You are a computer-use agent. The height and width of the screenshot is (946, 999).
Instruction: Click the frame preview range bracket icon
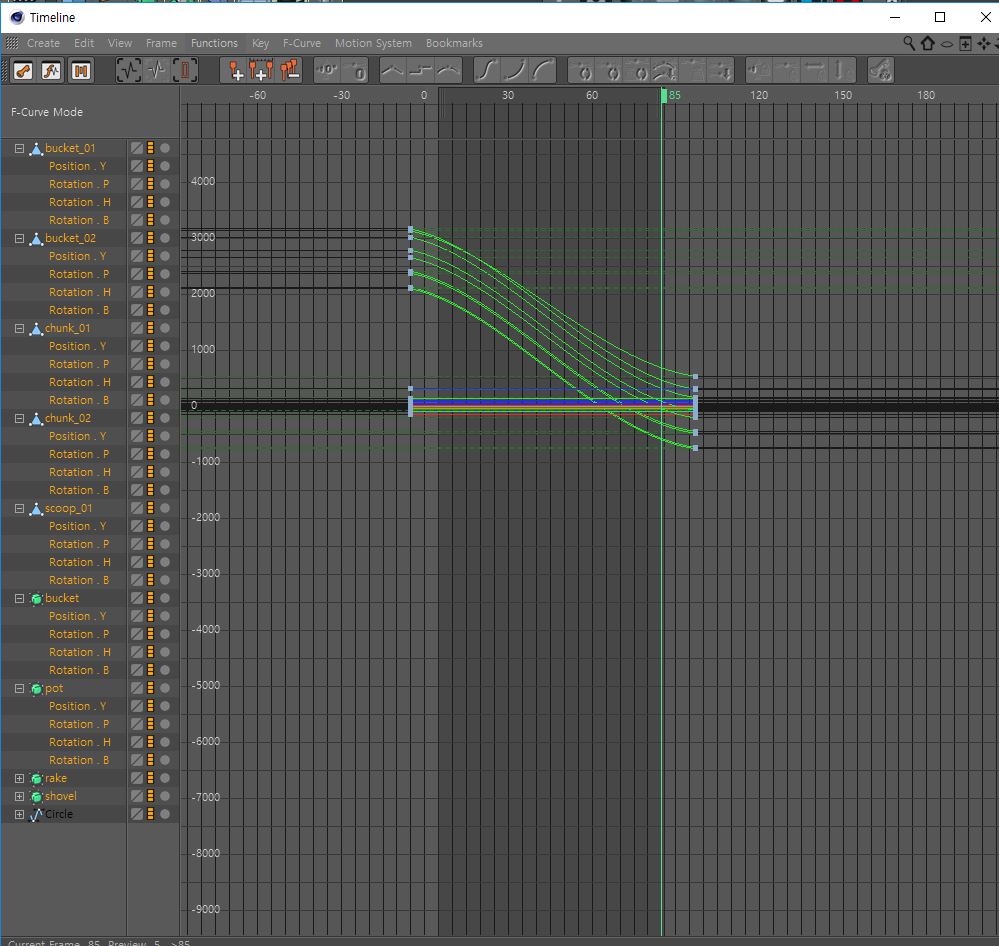[185, 71]
